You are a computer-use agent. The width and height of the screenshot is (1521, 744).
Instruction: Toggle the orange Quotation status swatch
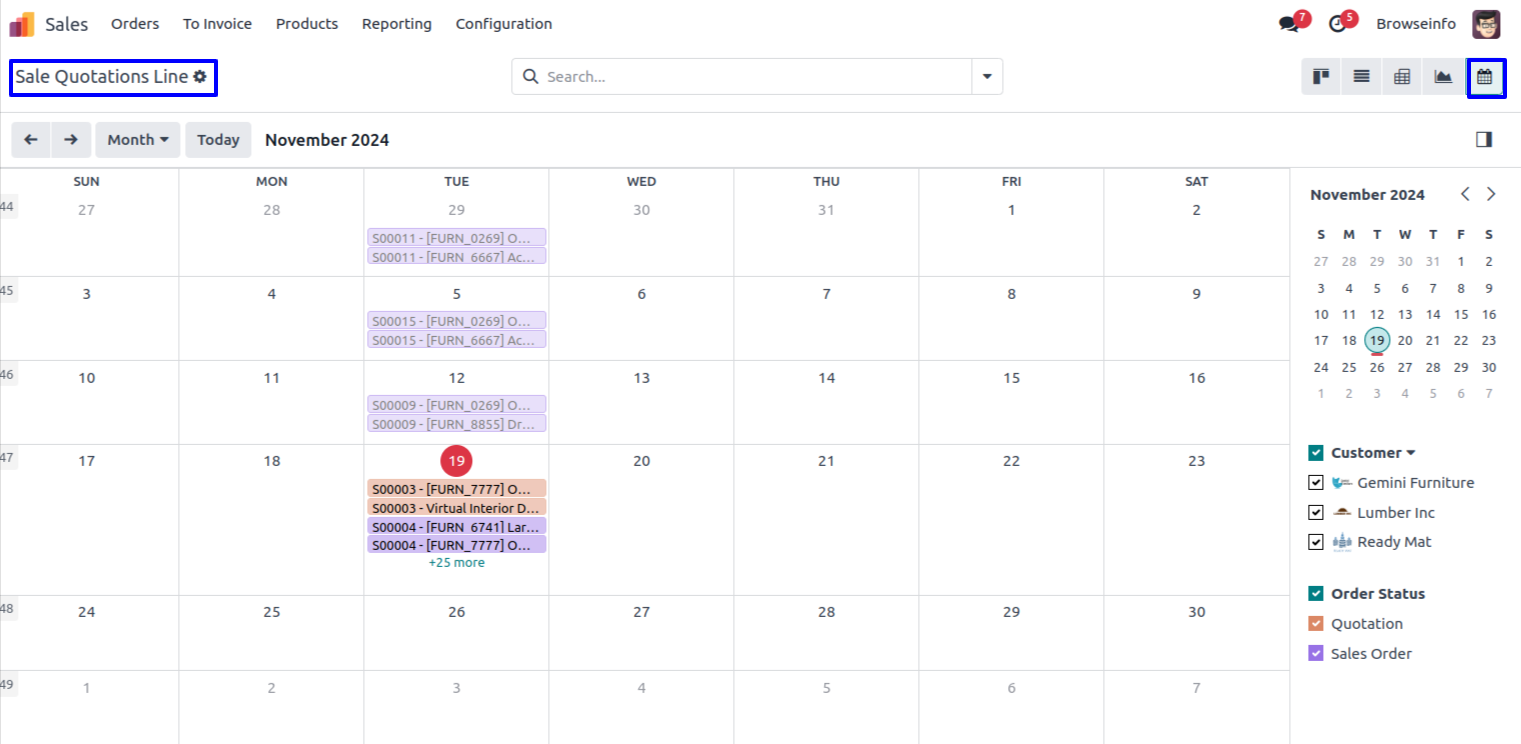1316,624
